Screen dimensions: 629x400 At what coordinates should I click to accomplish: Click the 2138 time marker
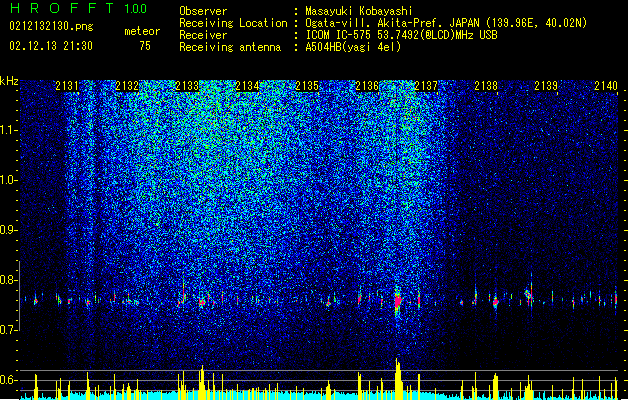(486, 86)
